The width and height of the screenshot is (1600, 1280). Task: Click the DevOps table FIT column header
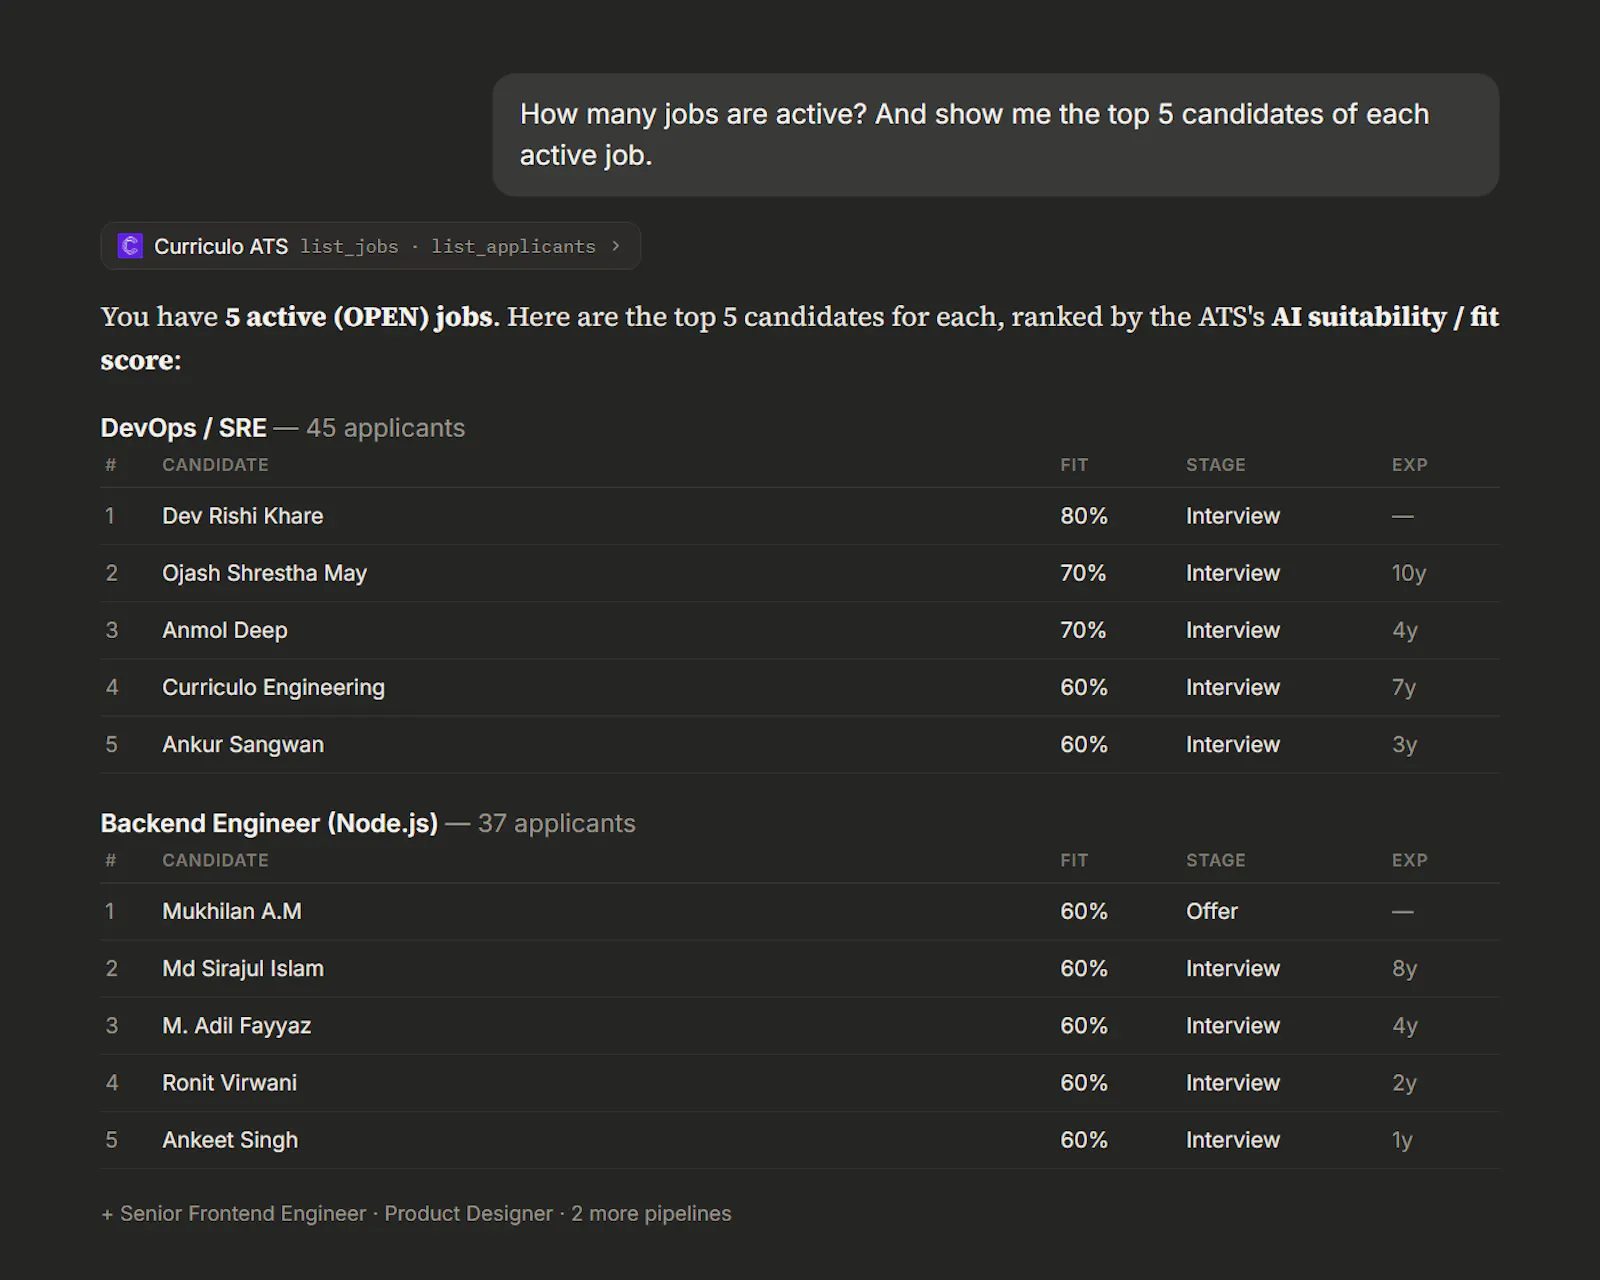(1074, 465)
